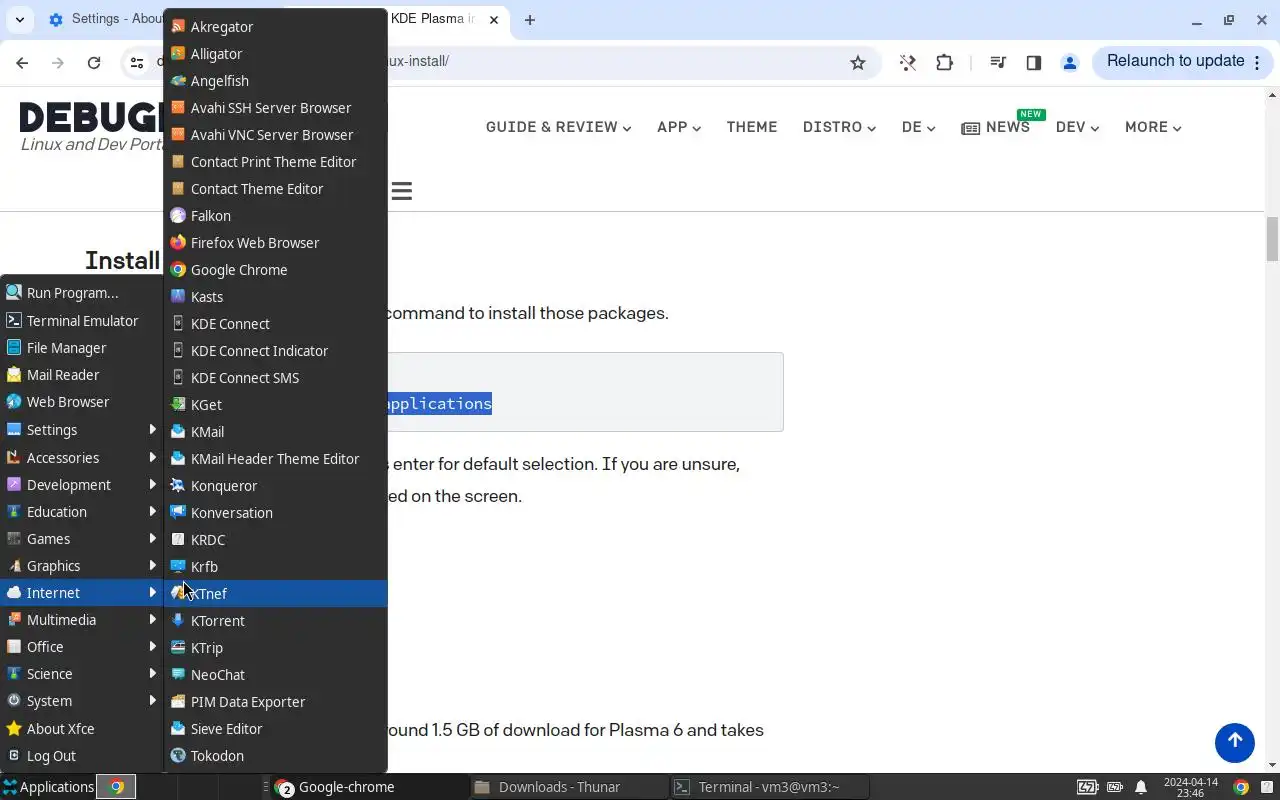Viewport: 1280px width, 800px height.
Task: Click the Konqueror icon
Action: tap(178, 486)
